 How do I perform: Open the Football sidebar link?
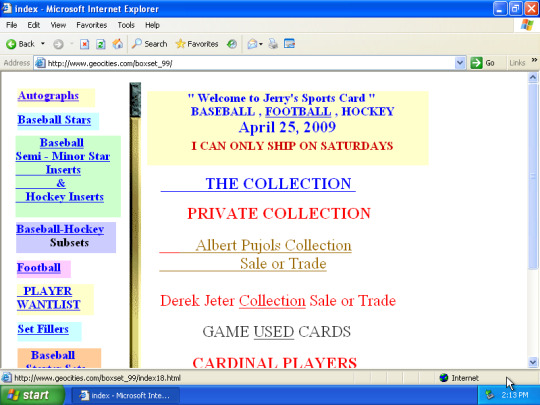(x=39, y=268)
